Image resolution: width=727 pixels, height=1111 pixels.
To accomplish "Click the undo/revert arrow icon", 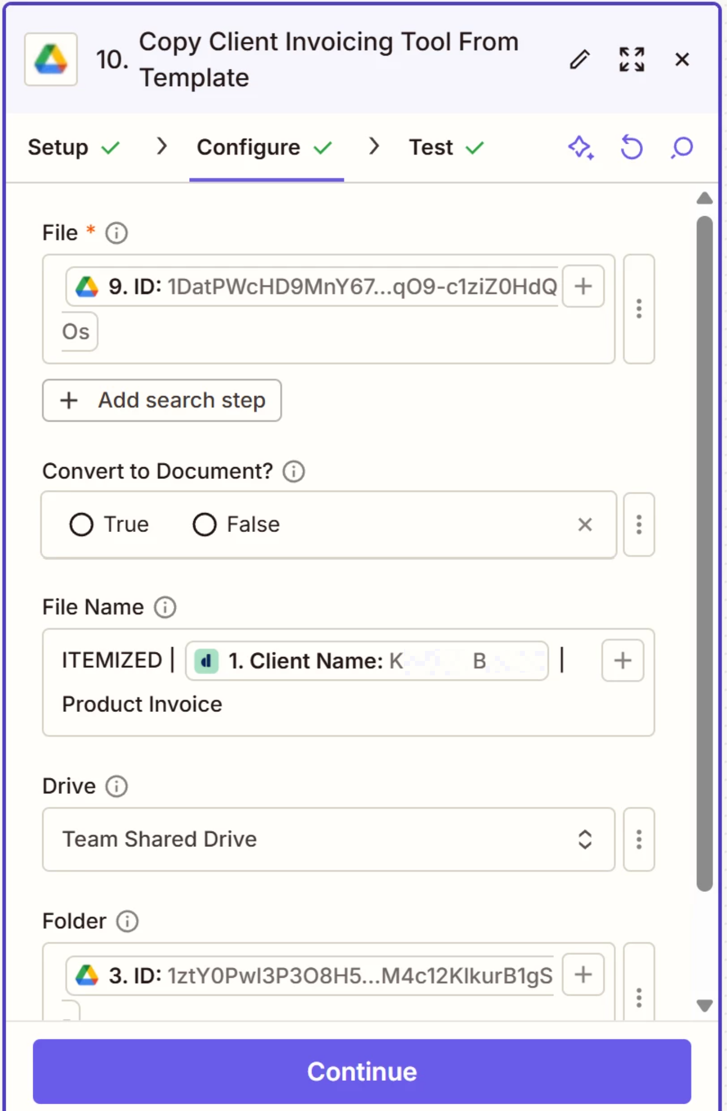I will pyautogui.click(x=631, y=148).
